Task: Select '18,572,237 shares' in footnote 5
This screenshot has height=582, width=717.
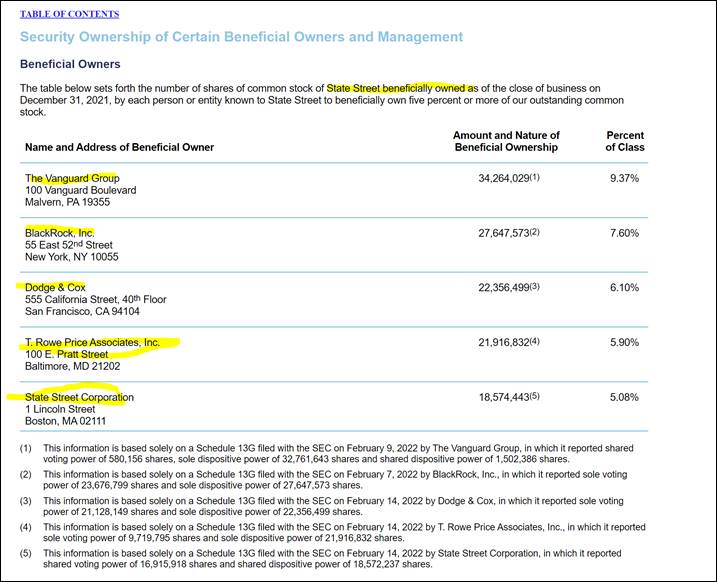Action: [x=392, y=564]
